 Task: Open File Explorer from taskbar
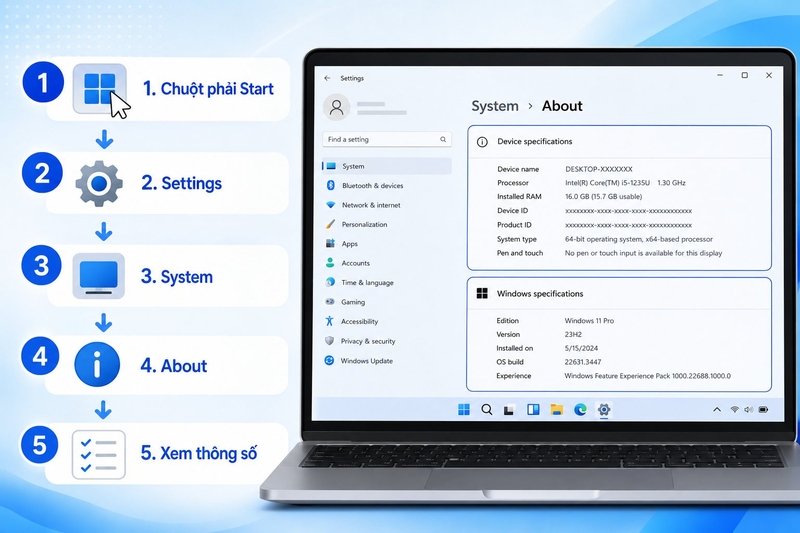tap(557, 410)
